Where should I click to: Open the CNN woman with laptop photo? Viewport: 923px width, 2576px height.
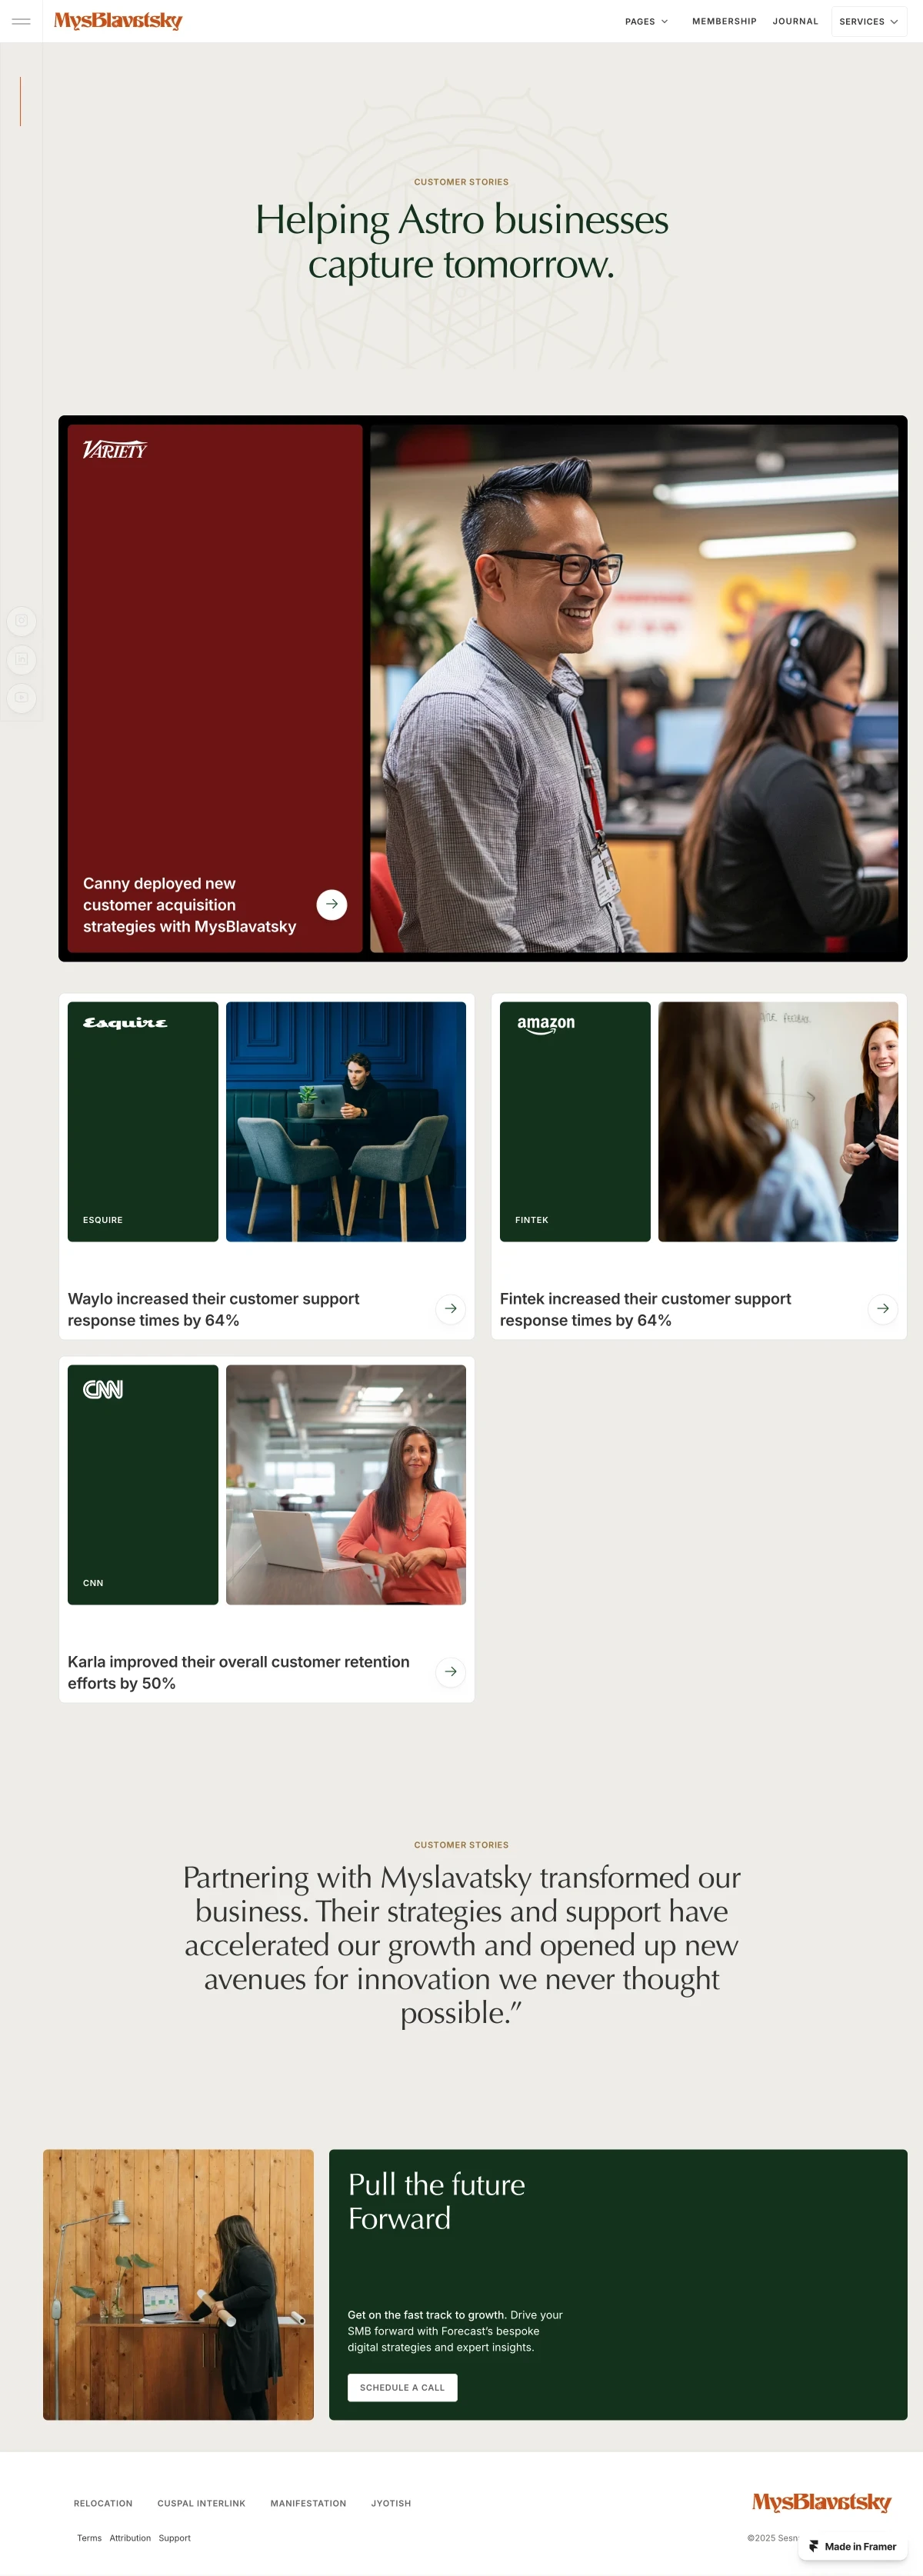point(346,1484)
